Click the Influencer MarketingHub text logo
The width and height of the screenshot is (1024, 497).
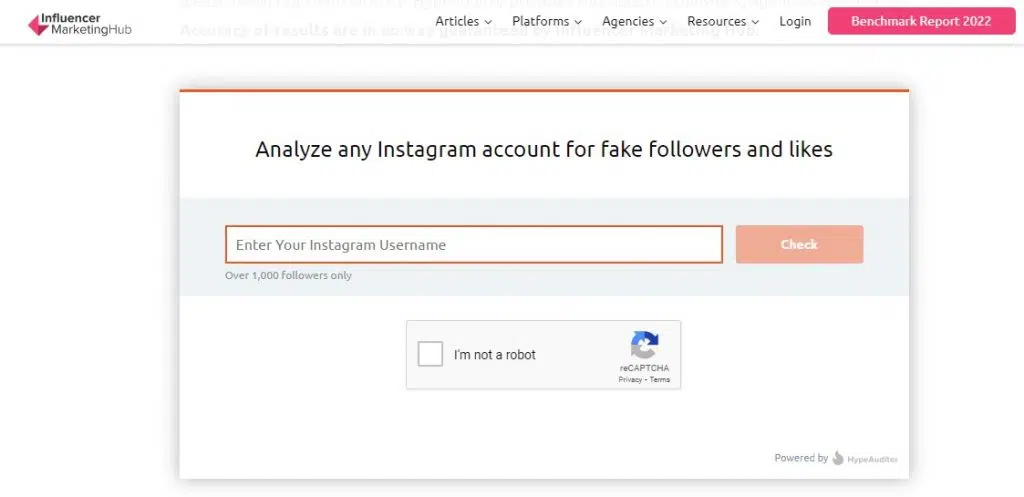point(86,24)
